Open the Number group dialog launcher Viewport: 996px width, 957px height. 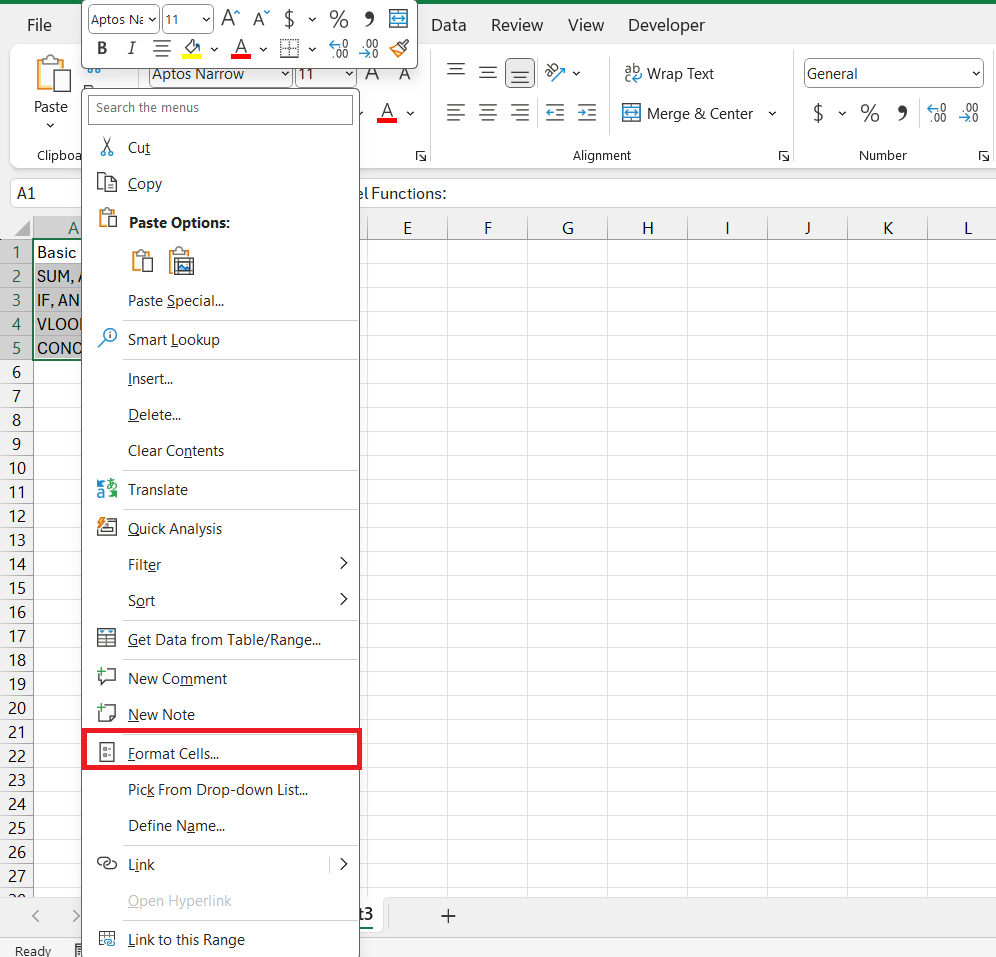984,155
